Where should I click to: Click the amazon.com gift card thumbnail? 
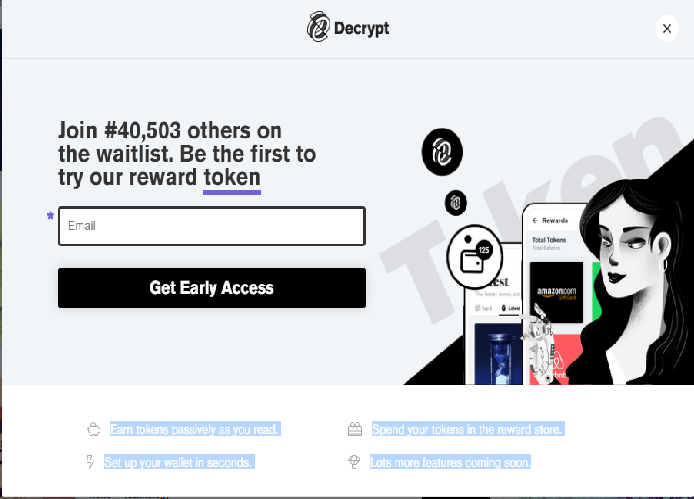(556, 292)
